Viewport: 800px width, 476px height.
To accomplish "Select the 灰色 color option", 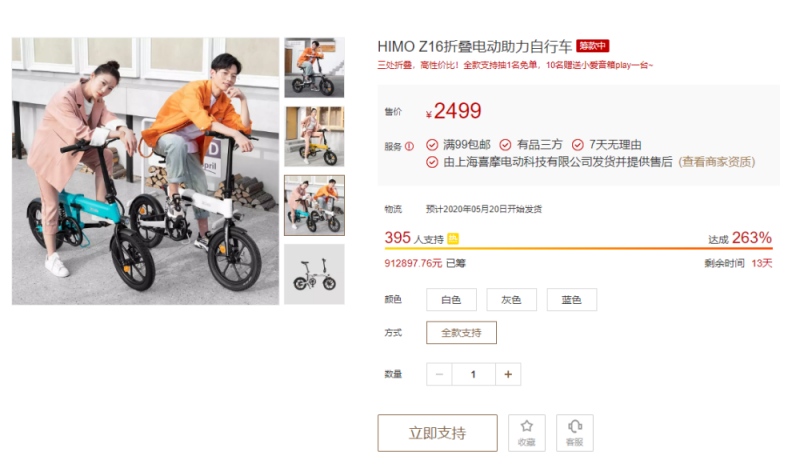I will (x=511, y=299).
